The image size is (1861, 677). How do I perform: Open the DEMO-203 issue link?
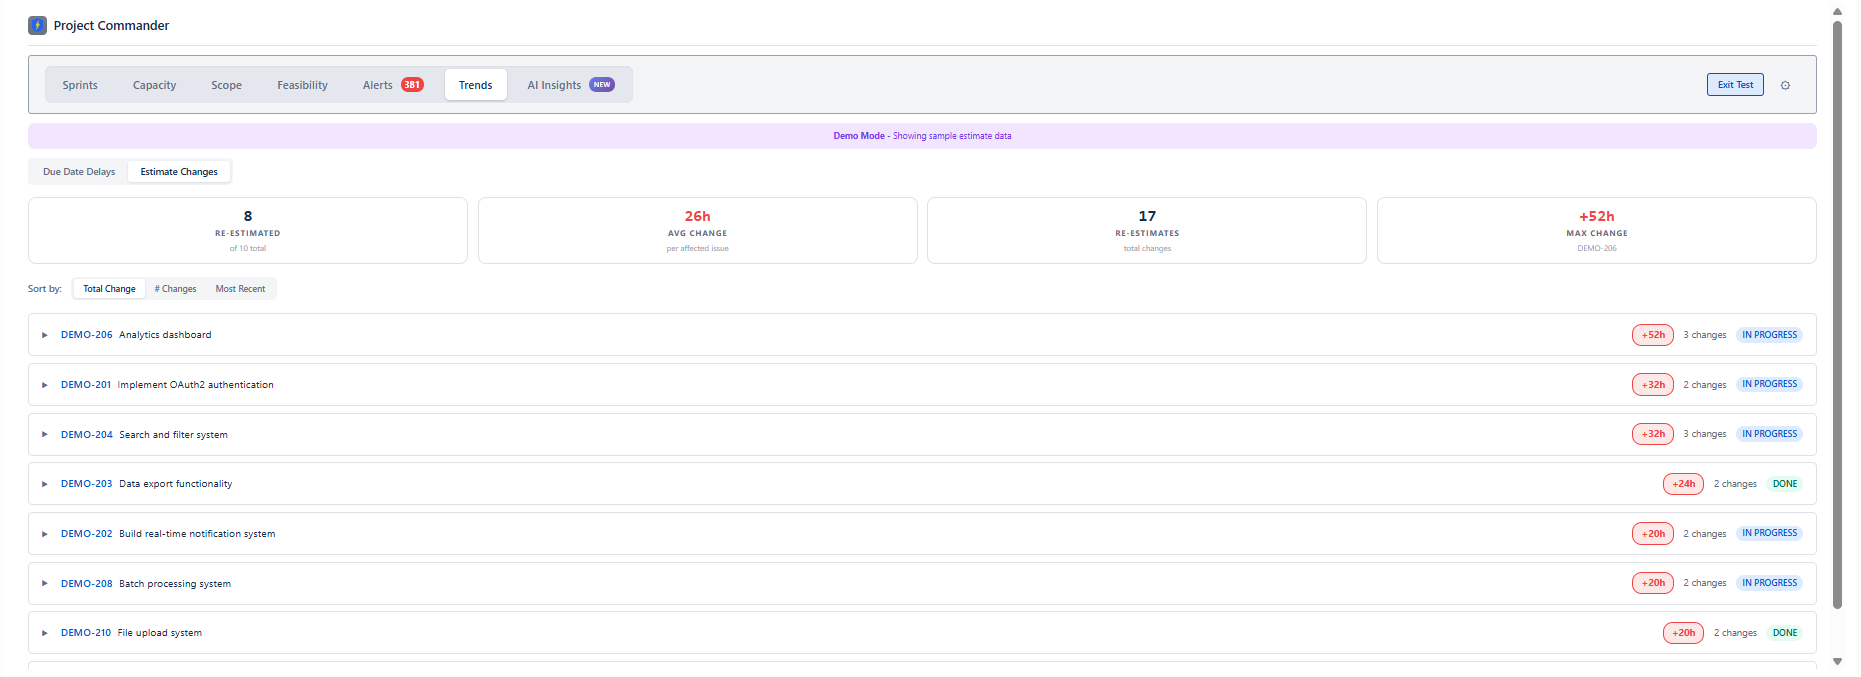click(86, 484)
